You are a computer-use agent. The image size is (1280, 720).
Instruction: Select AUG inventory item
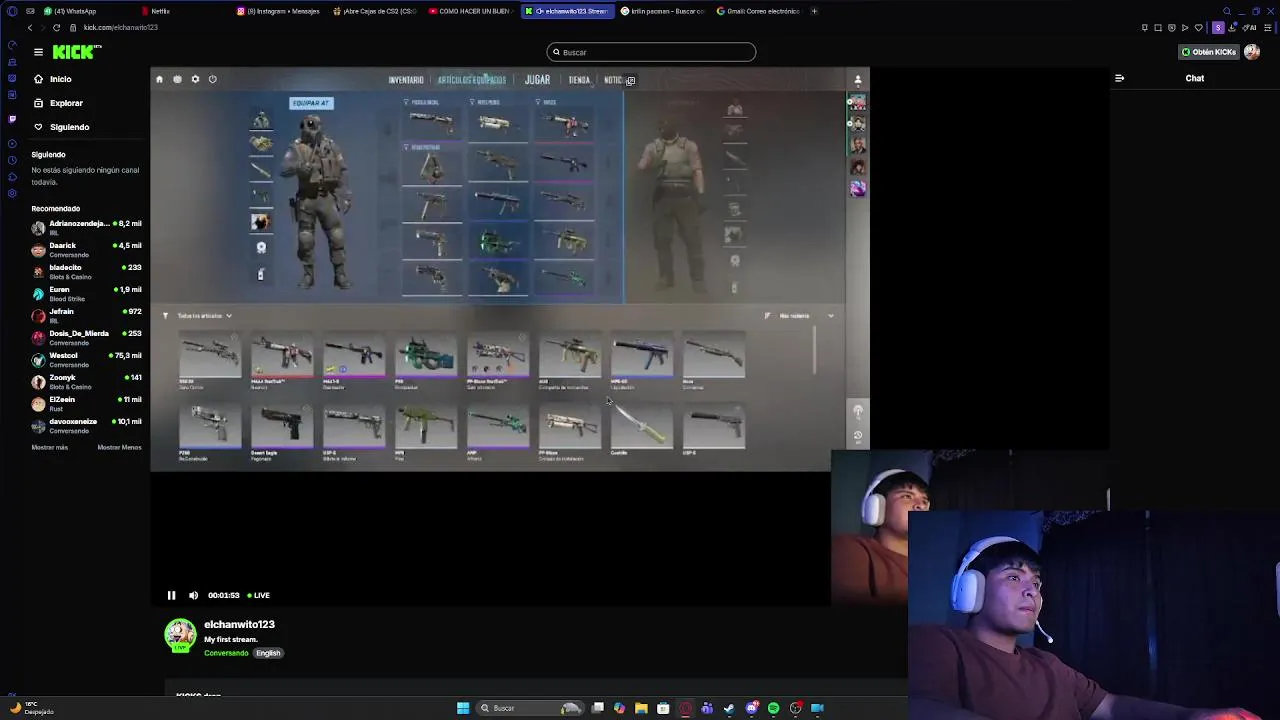[570, 360]
